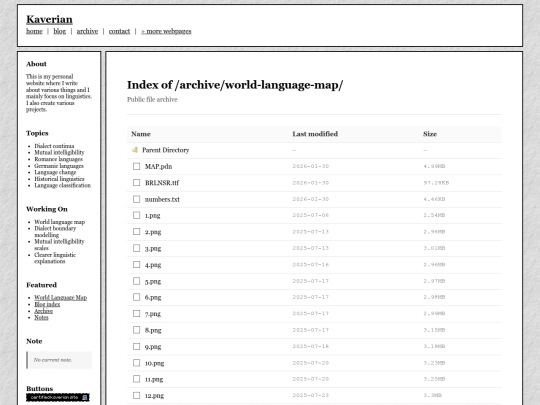
Task: Open the 1.png file link
Action: click(153, 216)
